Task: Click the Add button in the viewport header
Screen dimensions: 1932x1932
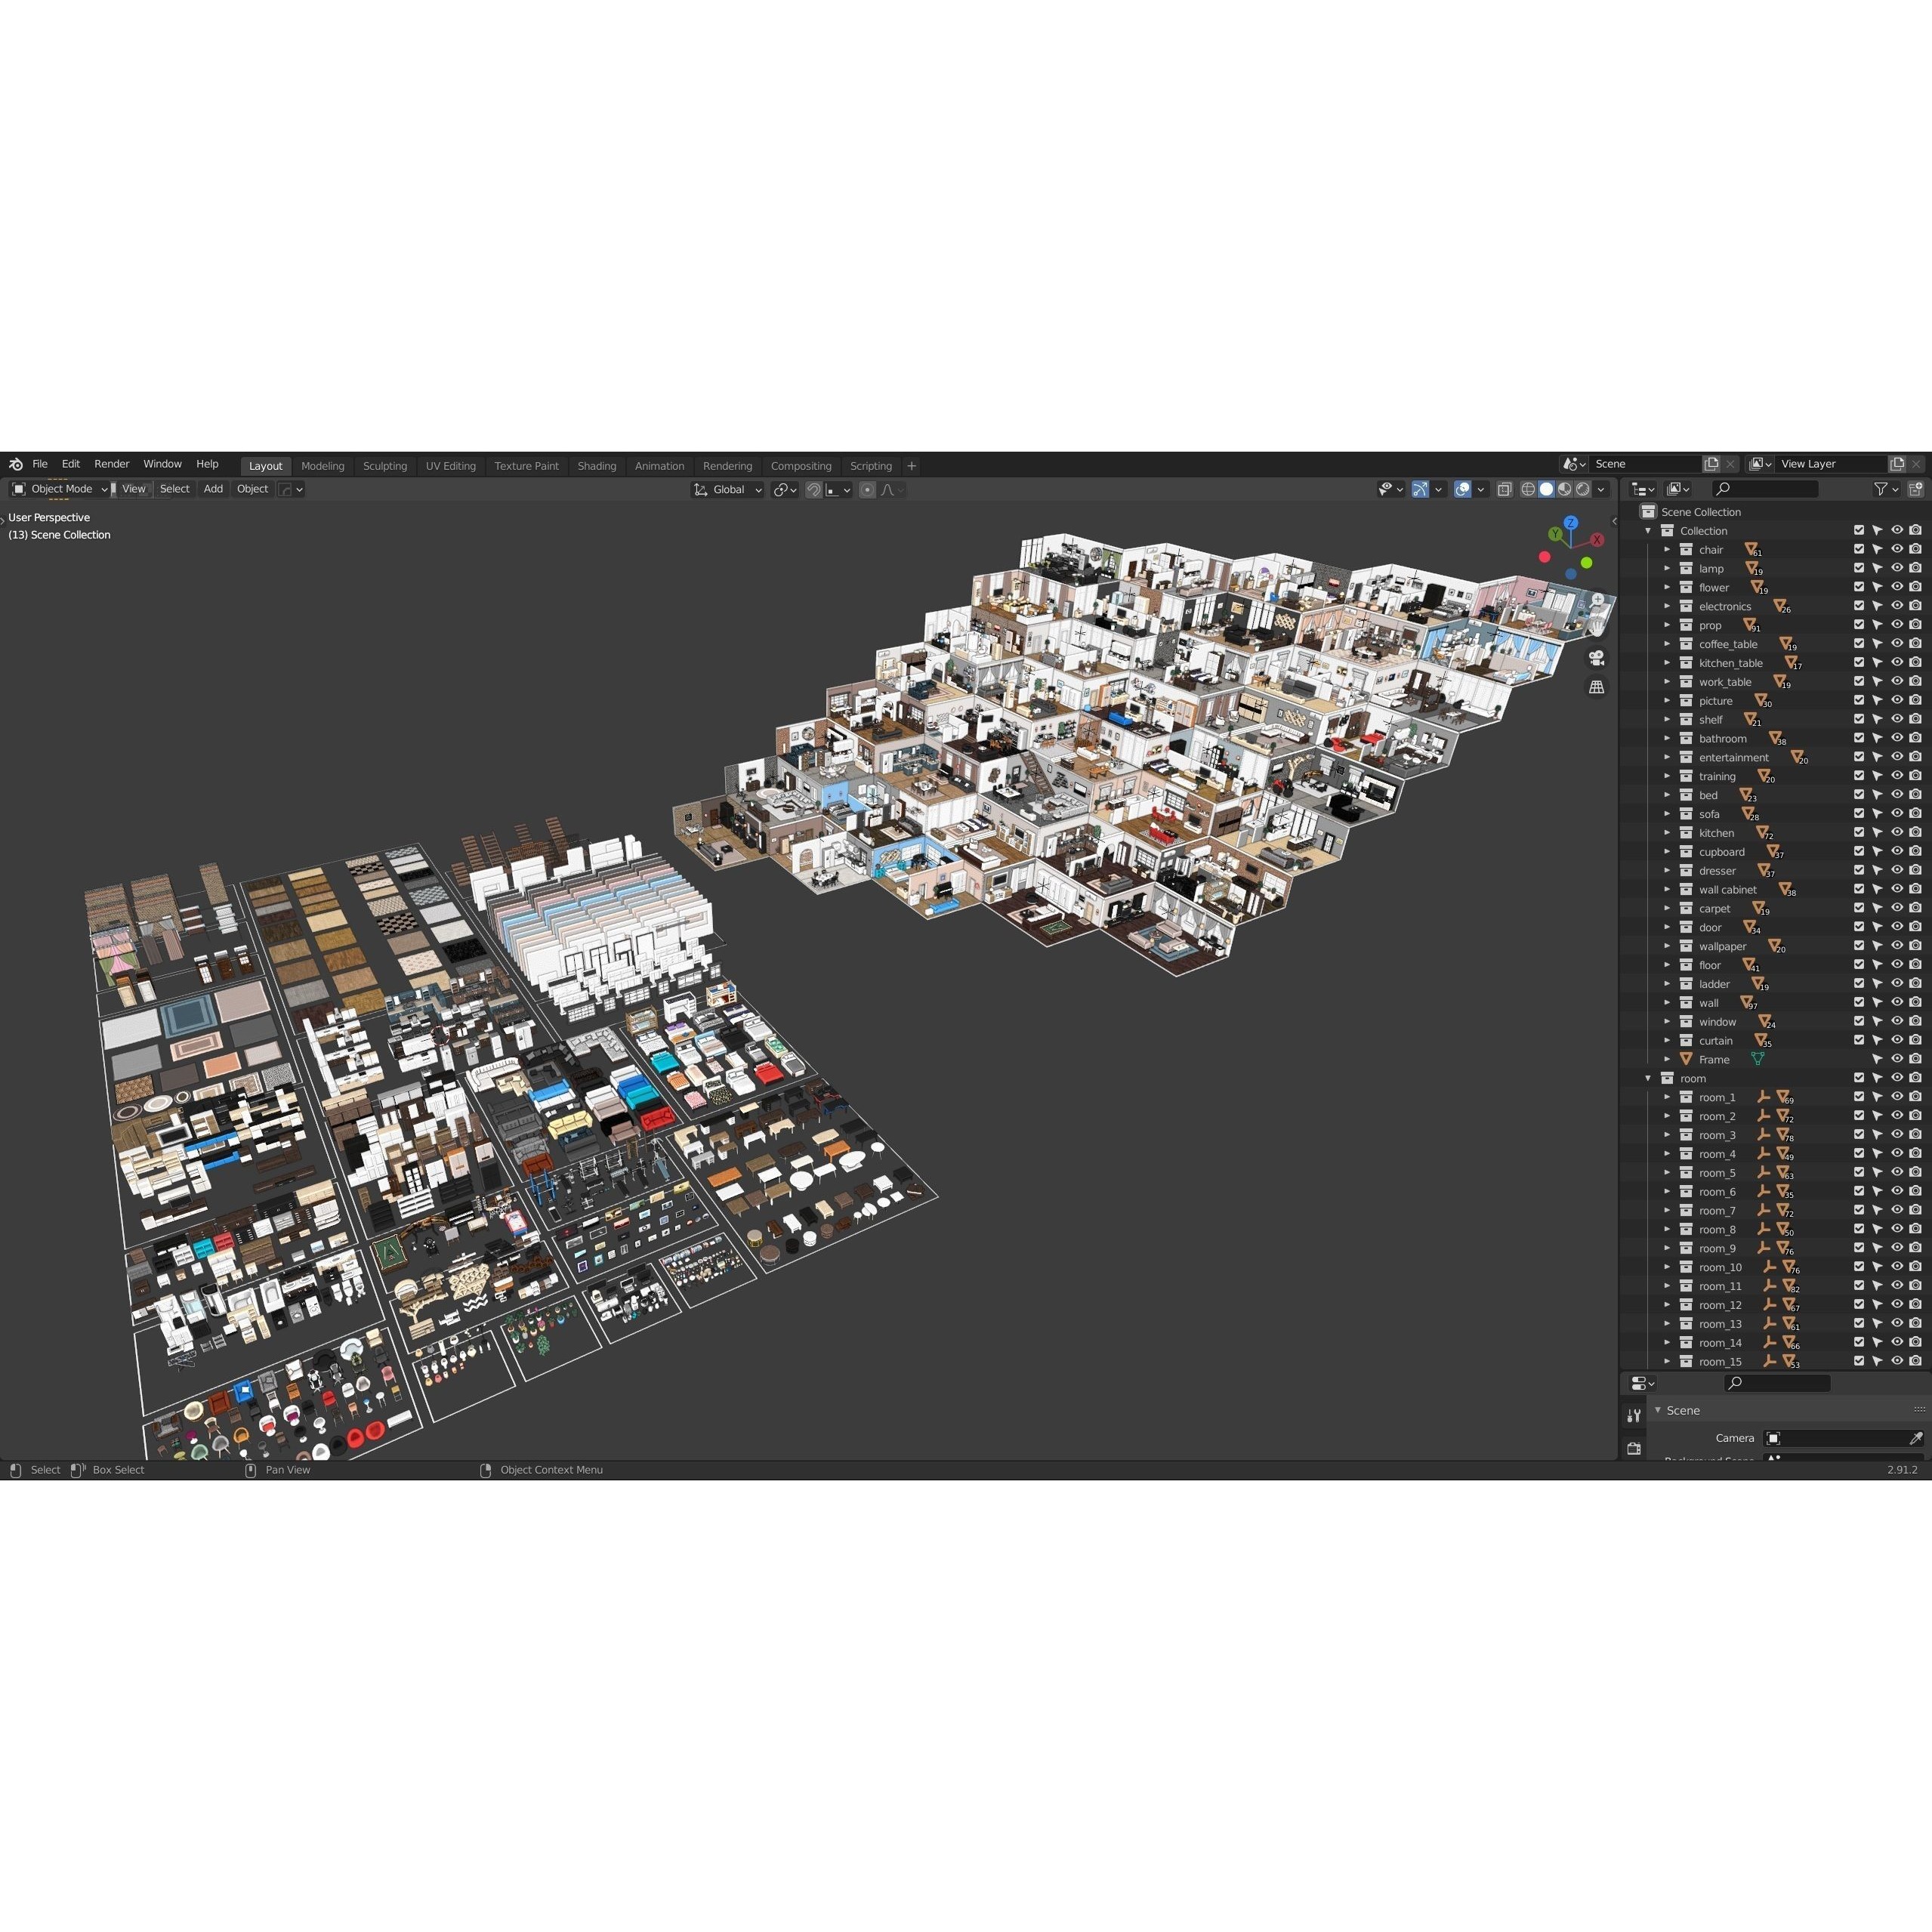Action: pyautogui.click(x=213, y=489)
